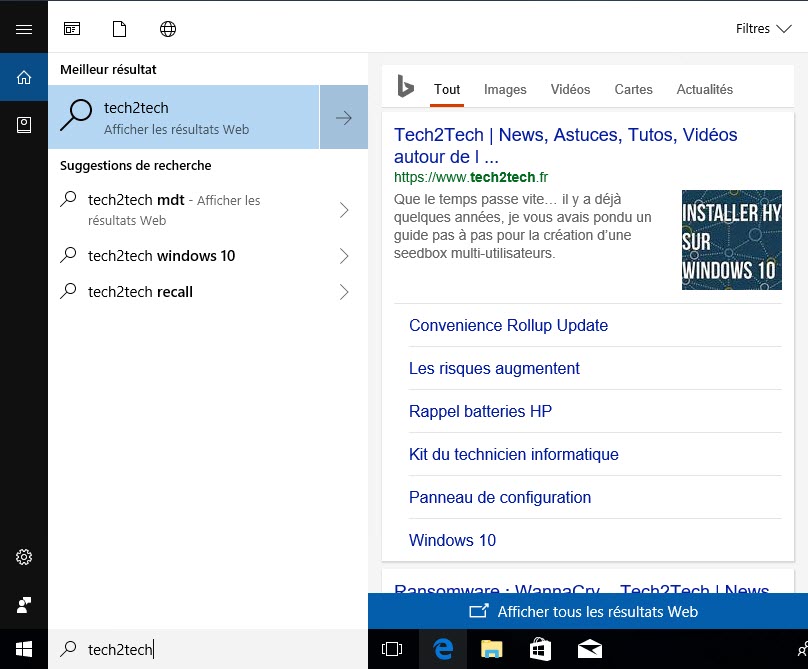808x669 pixels.
Task: Select tech2tech windows 10 search suggestion
Action: coord(208,256)
